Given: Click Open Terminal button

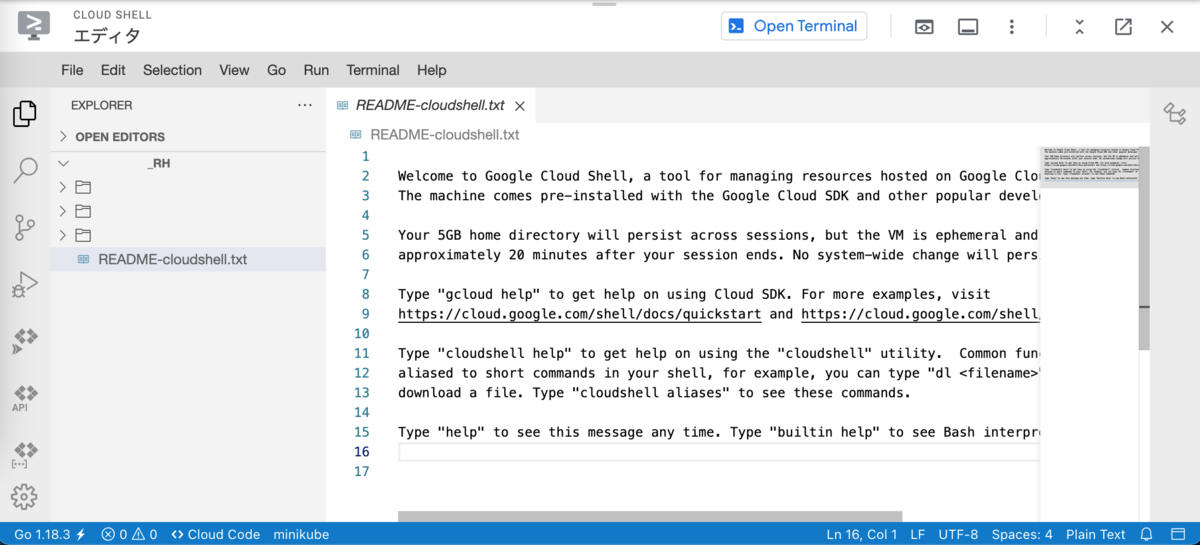Looking at the screenshot, I should (x=794, y=26).
